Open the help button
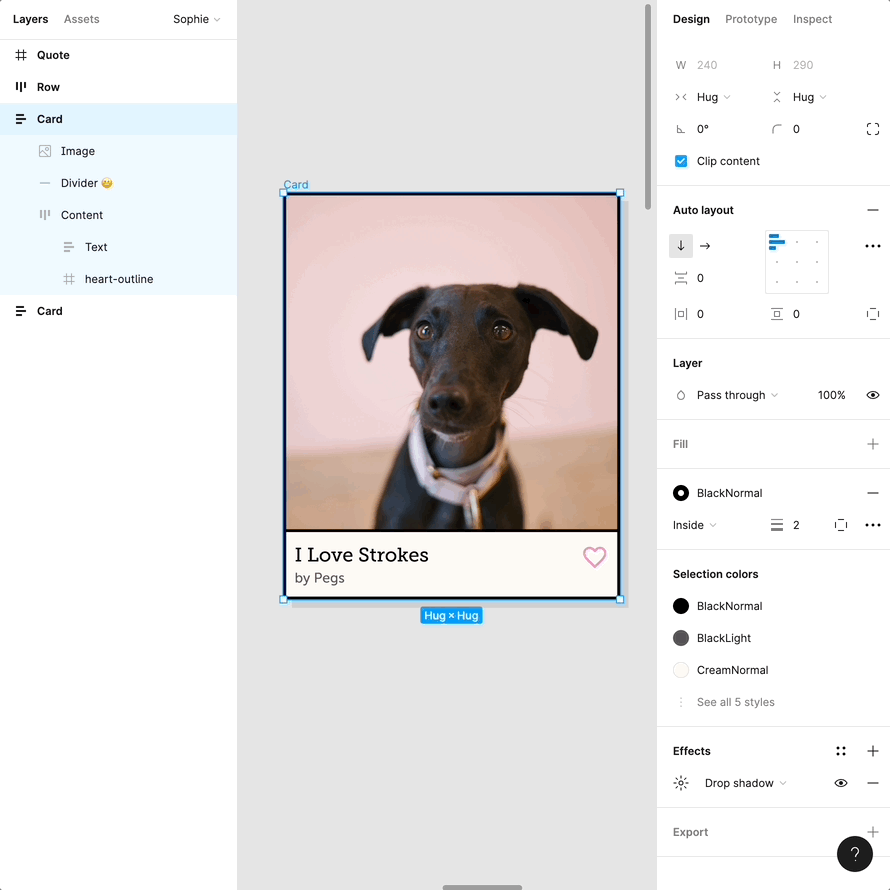Image resolution: width=890 pixels, height=890 pixels. tap(854, 853)
